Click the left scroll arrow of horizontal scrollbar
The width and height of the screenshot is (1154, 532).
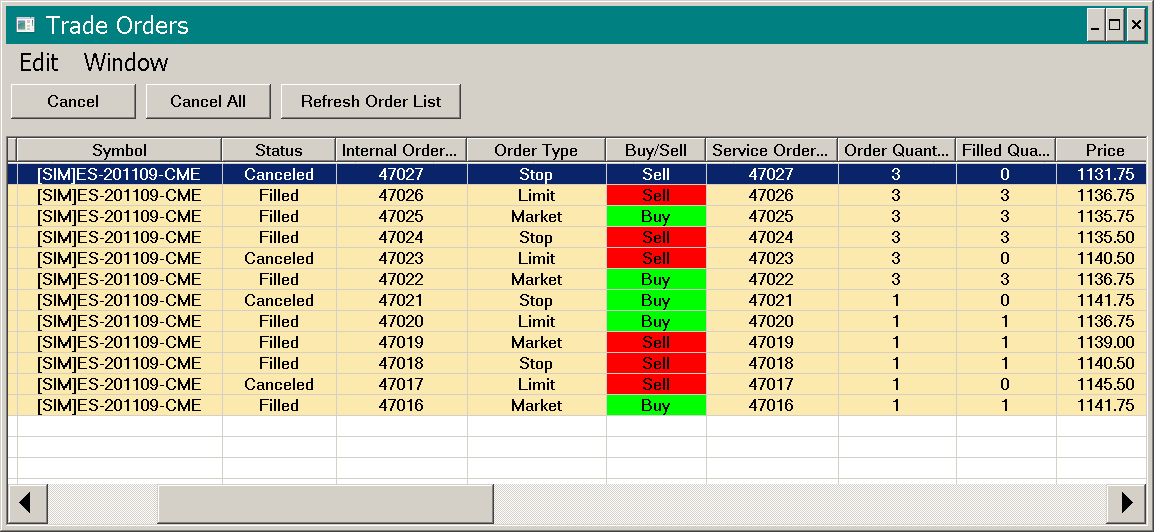click(x=27, y=503)
